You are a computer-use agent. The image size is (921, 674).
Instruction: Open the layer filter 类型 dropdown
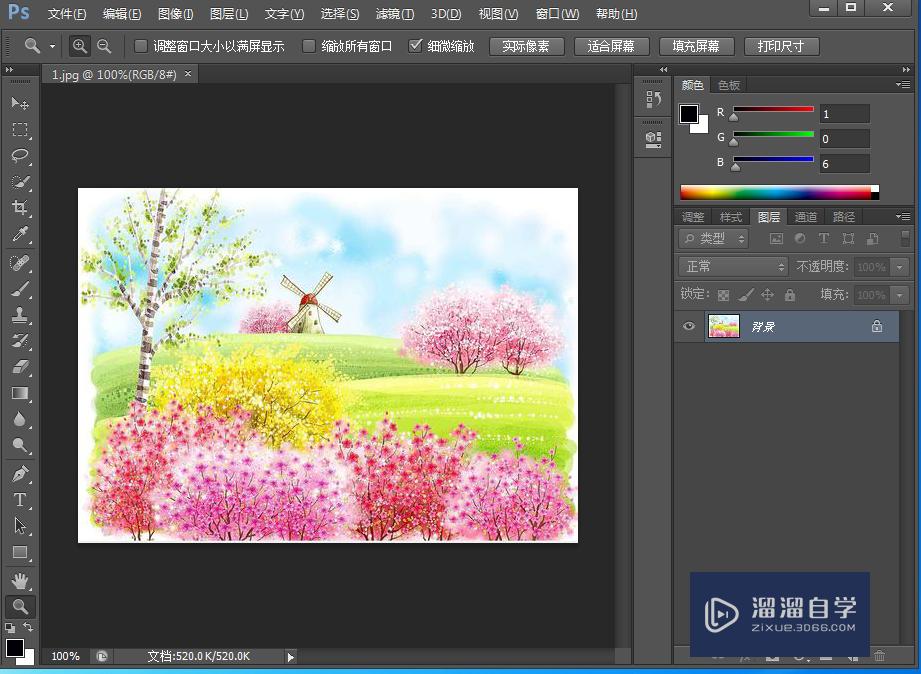pyautogui.click(x=713, y=239)
